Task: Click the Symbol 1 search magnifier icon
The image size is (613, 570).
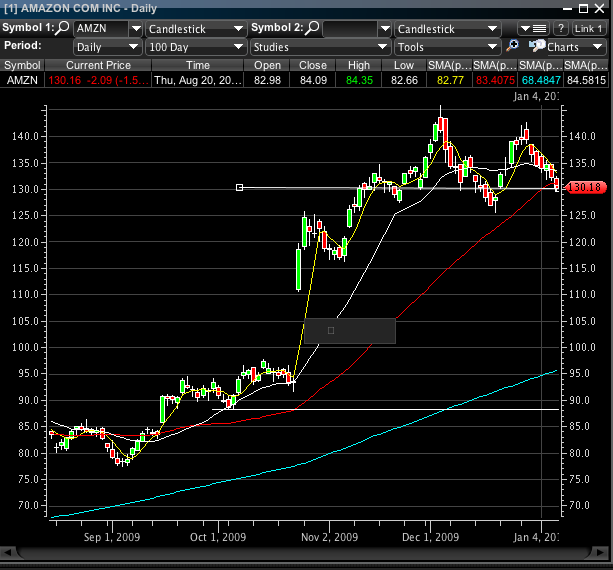Action: (x=65, y=30)
